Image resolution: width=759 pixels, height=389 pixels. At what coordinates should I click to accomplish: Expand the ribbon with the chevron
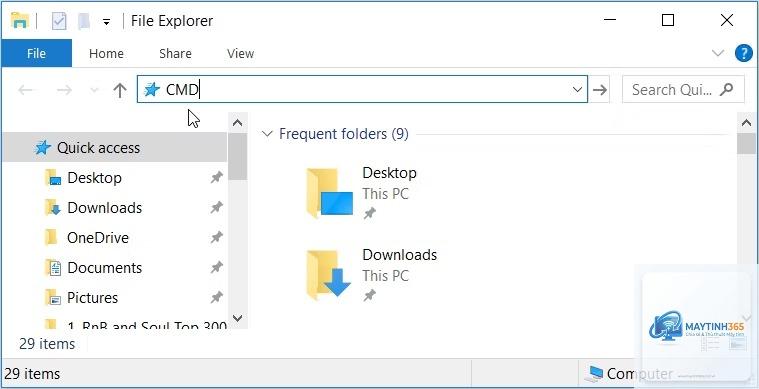718,53
